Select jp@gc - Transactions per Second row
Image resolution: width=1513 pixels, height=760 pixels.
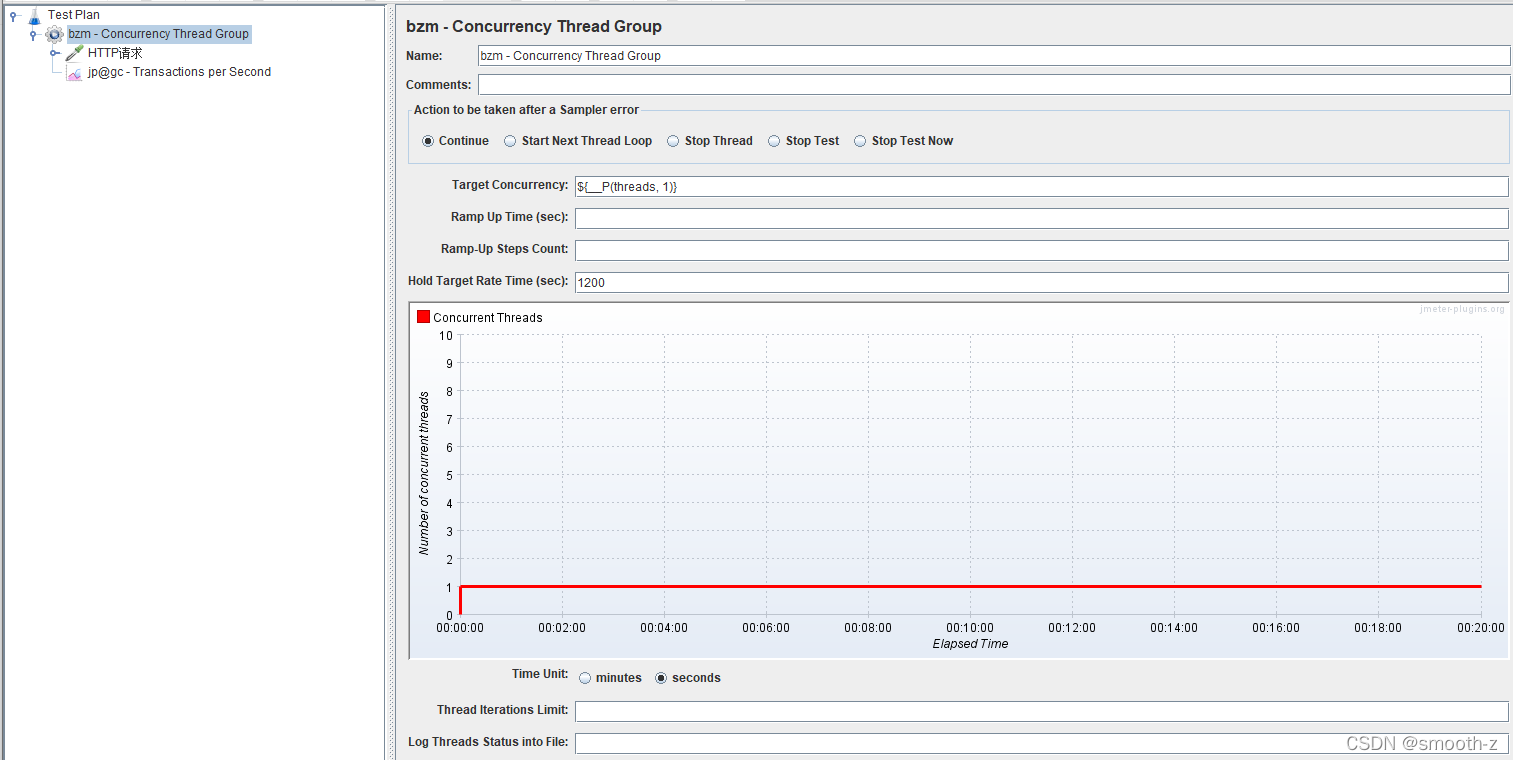click(x=179, y=72)
